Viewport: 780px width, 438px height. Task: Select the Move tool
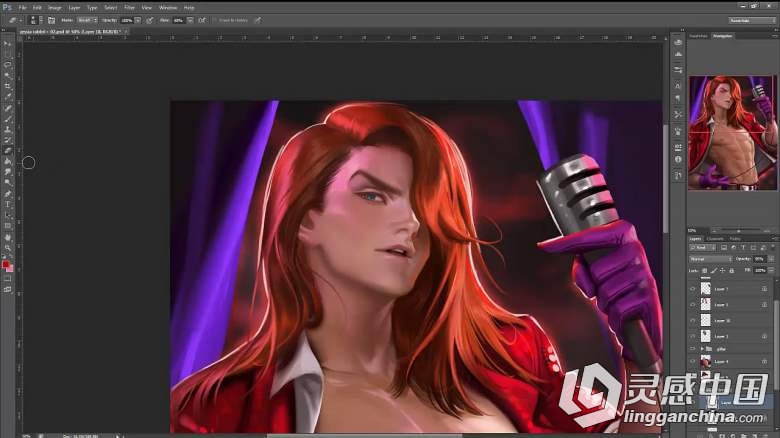(7, 44)
